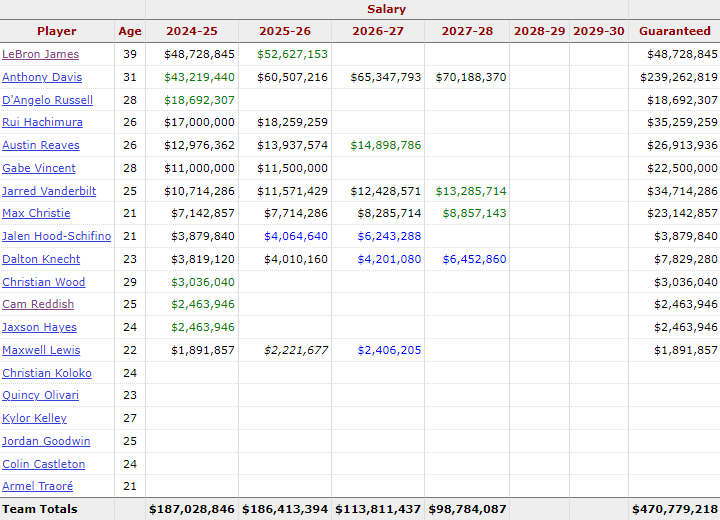Viewport: 720px width, 520px height.
Task: Open Kylor Kelley player link
Action: point(34,418)
